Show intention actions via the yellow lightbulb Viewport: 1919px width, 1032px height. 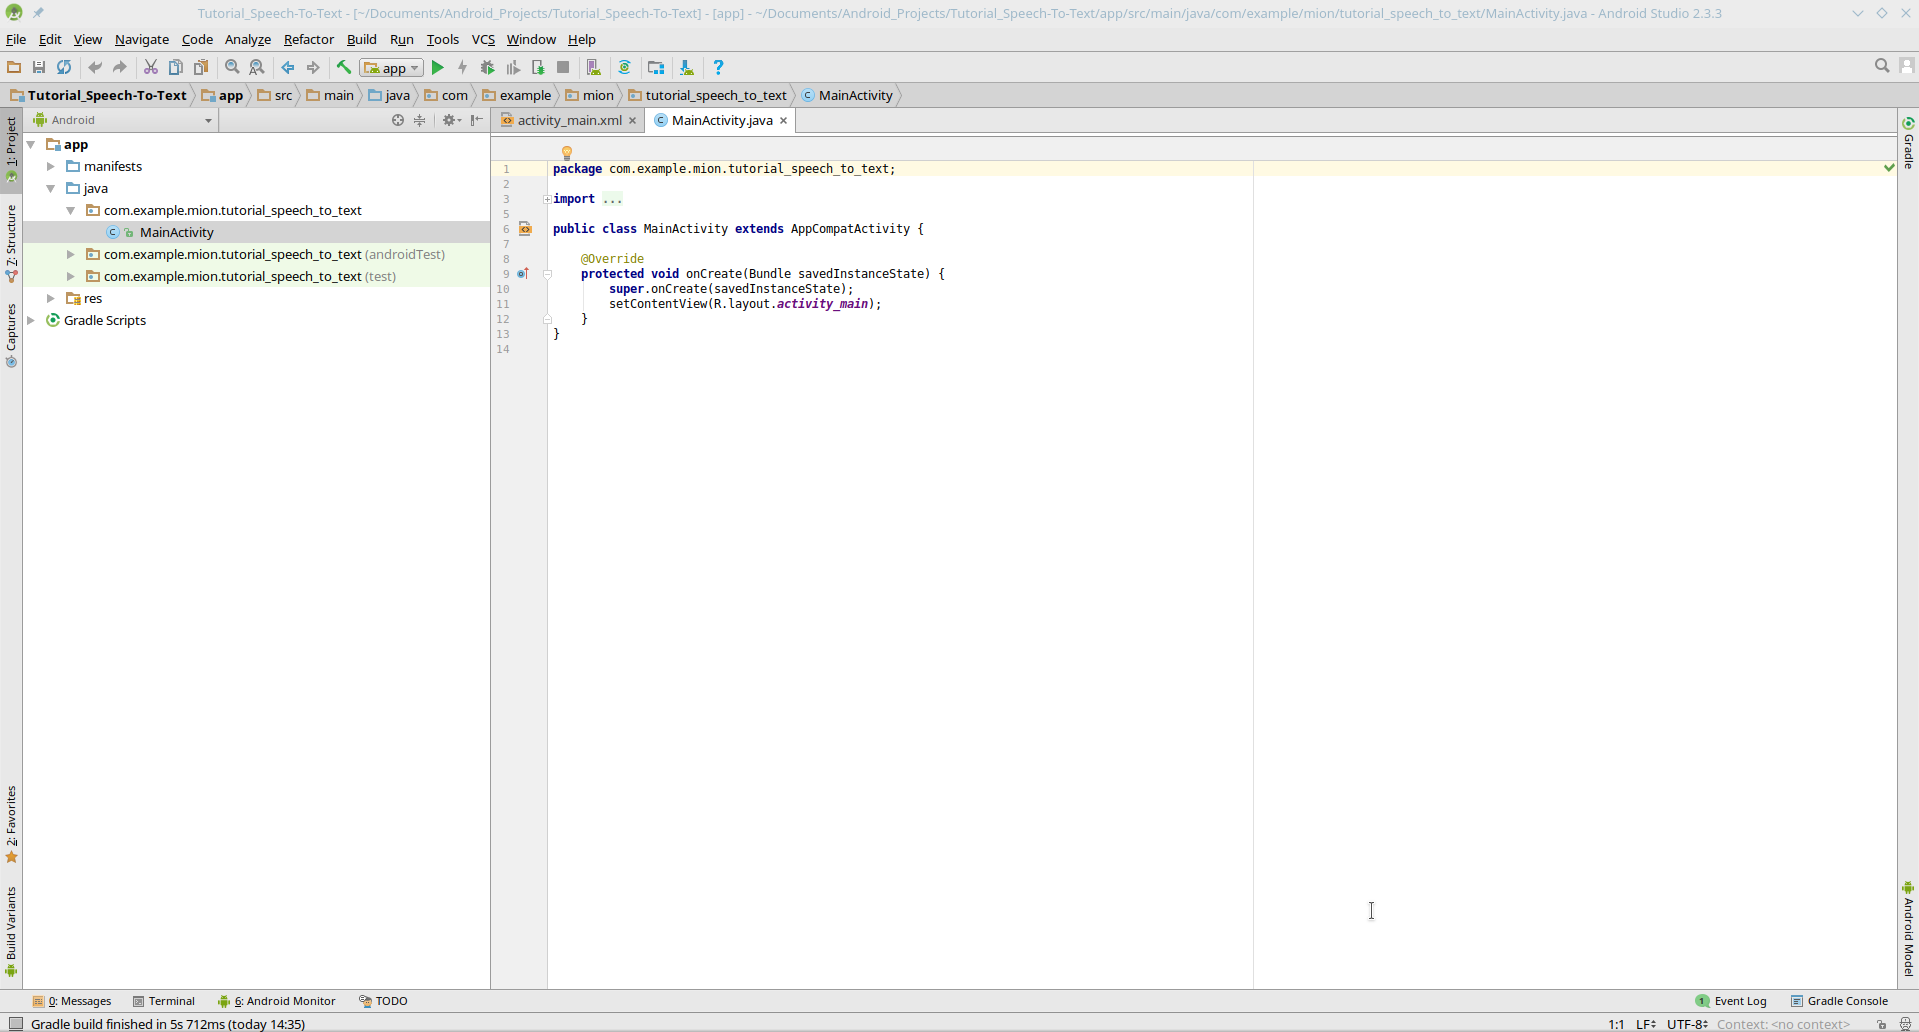(x=566, y=153)
